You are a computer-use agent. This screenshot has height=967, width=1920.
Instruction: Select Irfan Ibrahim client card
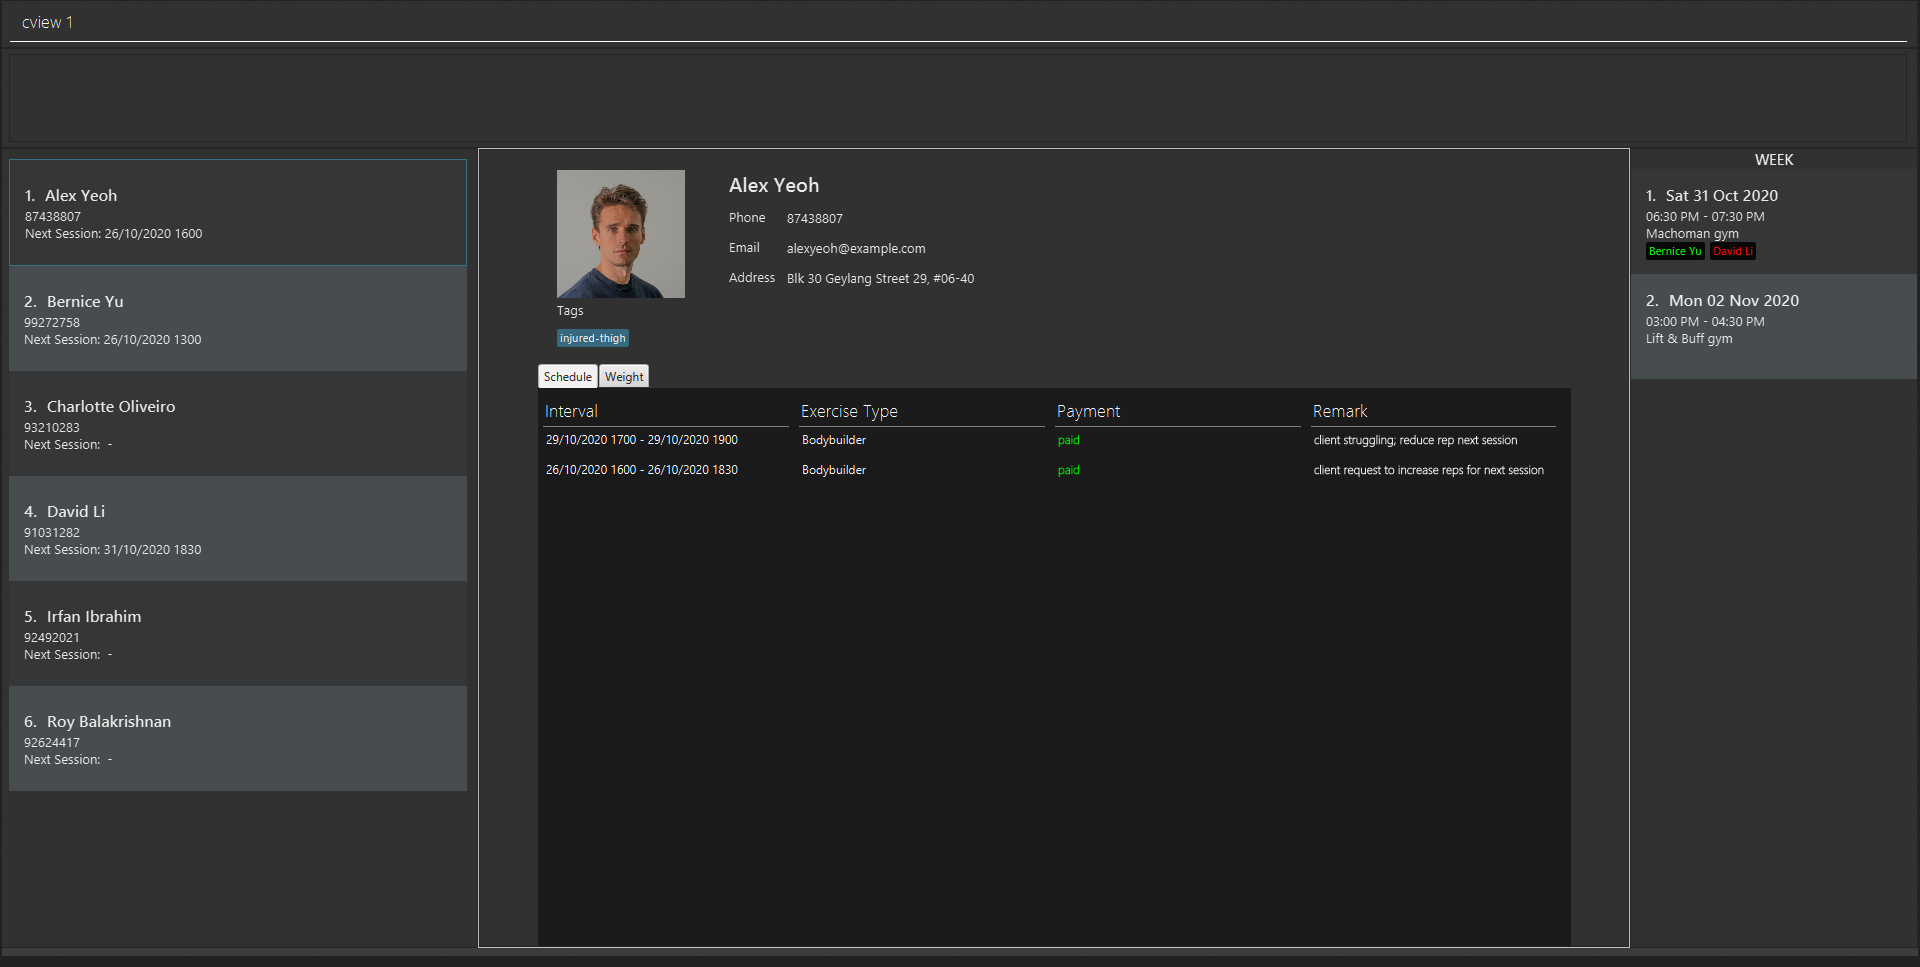[x=238, y=634]
